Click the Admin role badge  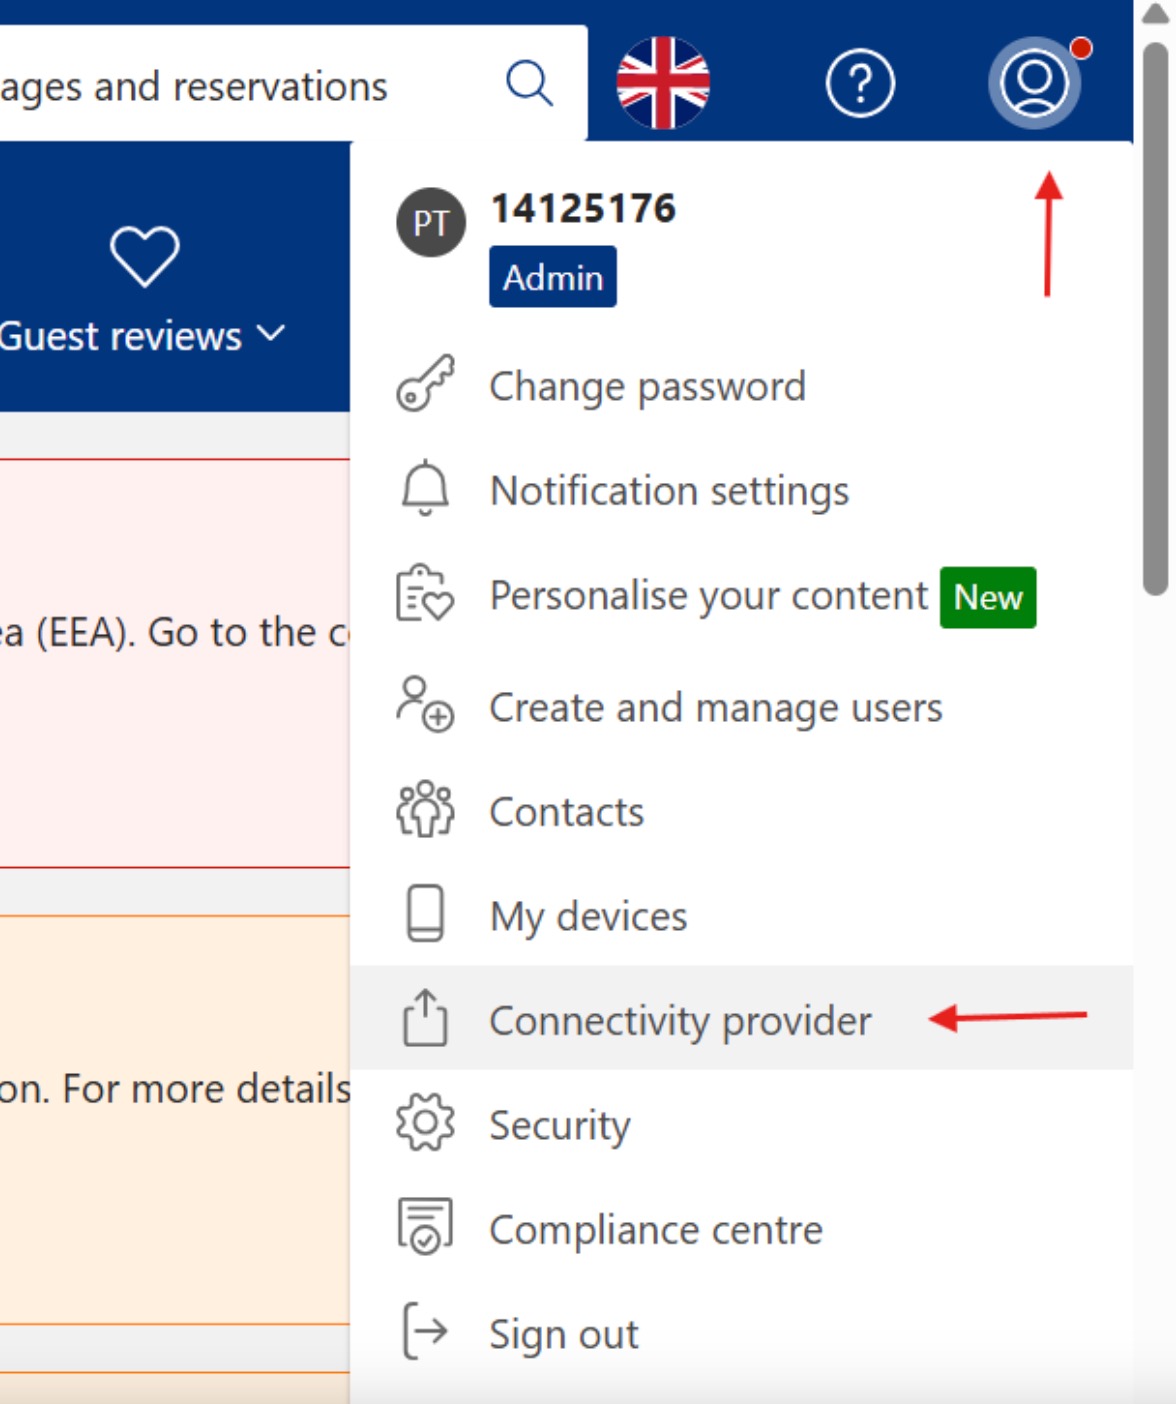553,277
